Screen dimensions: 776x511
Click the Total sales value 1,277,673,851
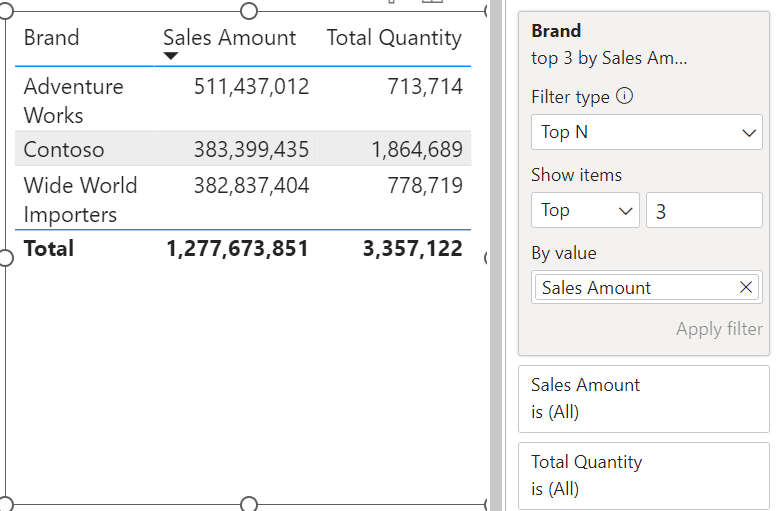237,248
